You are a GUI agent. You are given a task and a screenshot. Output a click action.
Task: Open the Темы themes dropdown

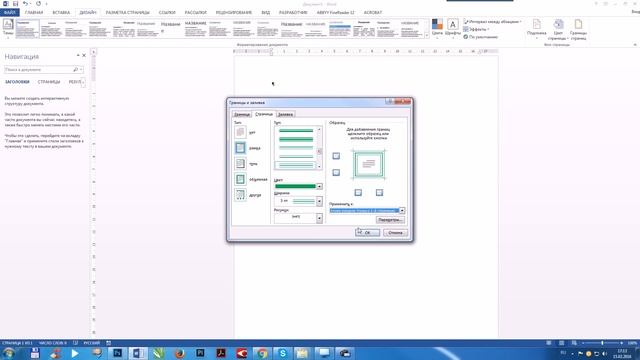point(8,29)
